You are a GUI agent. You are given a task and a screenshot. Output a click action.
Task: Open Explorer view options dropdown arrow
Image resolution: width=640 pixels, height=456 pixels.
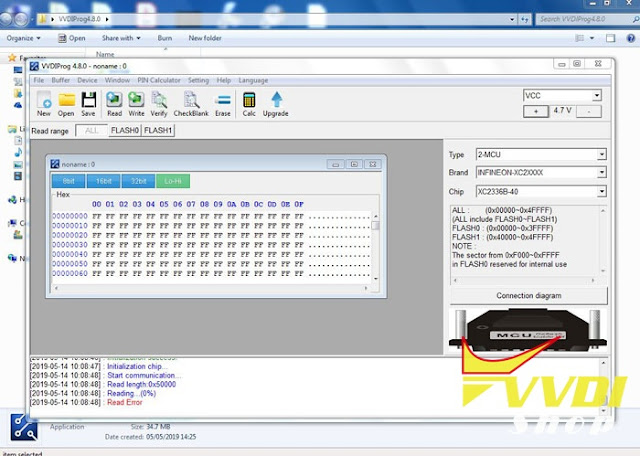pos(592,38)
